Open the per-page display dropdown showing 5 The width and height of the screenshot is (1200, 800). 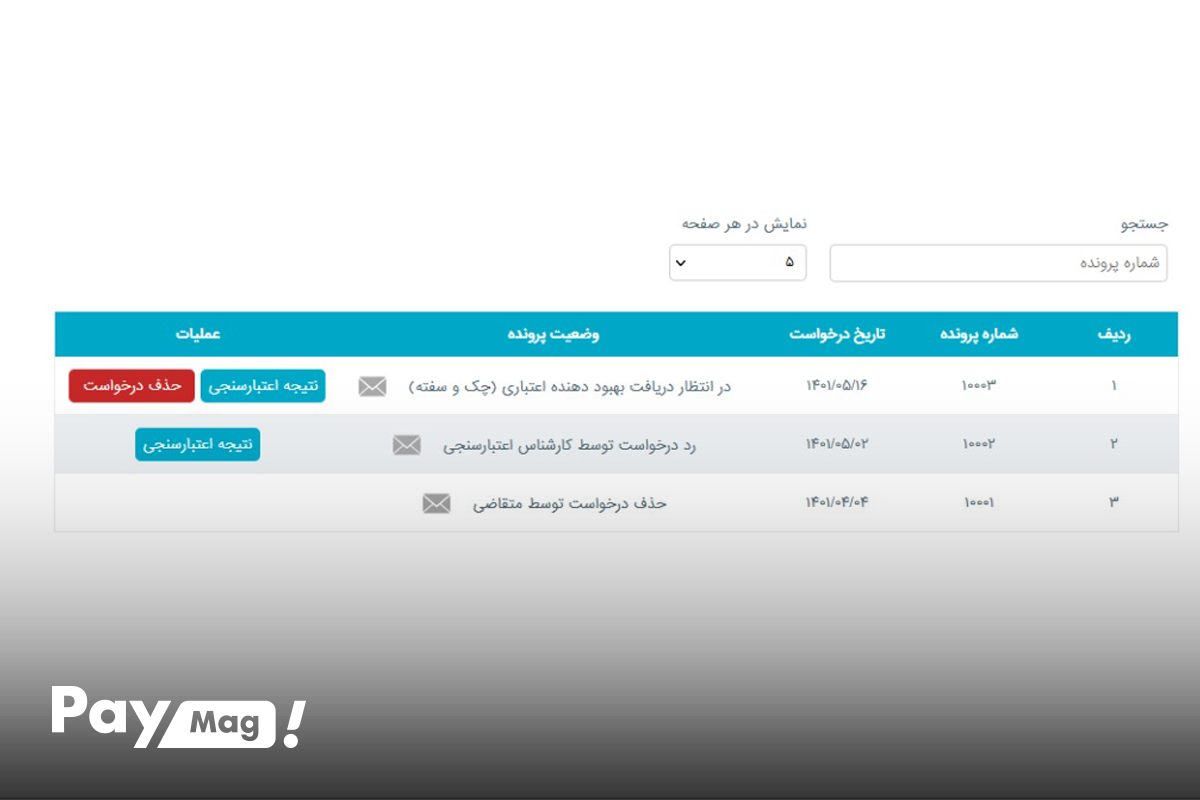[x=738, y=262]
